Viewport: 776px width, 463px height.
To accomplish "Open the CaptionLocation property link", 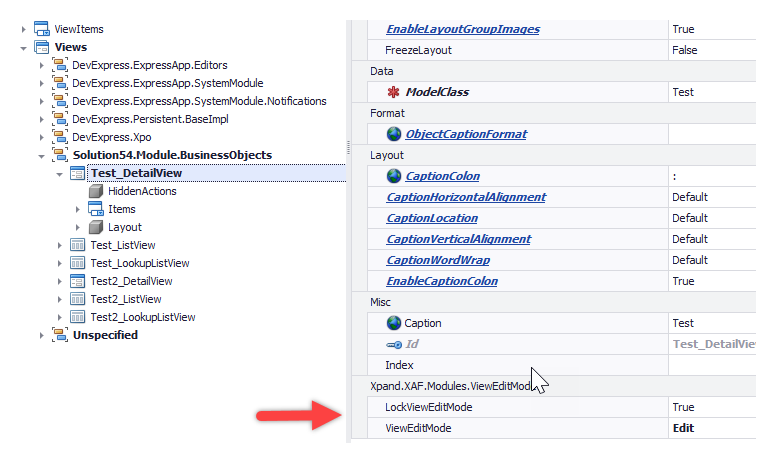I will click(432, 218).
